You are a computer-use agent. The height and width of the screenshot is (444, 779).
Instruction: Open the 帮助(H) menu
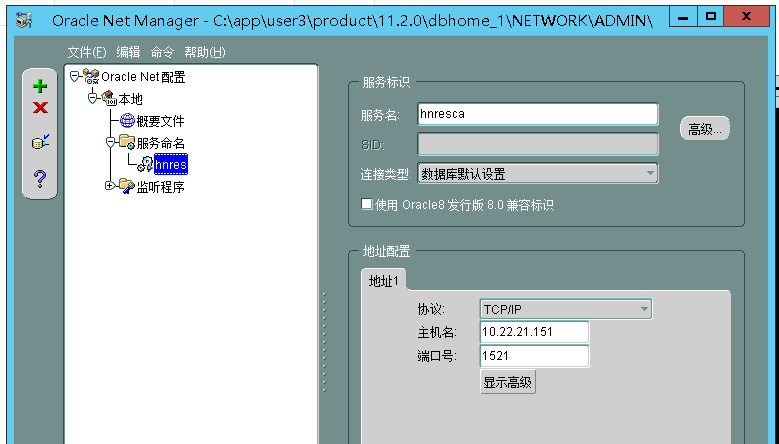coord(205,52)
